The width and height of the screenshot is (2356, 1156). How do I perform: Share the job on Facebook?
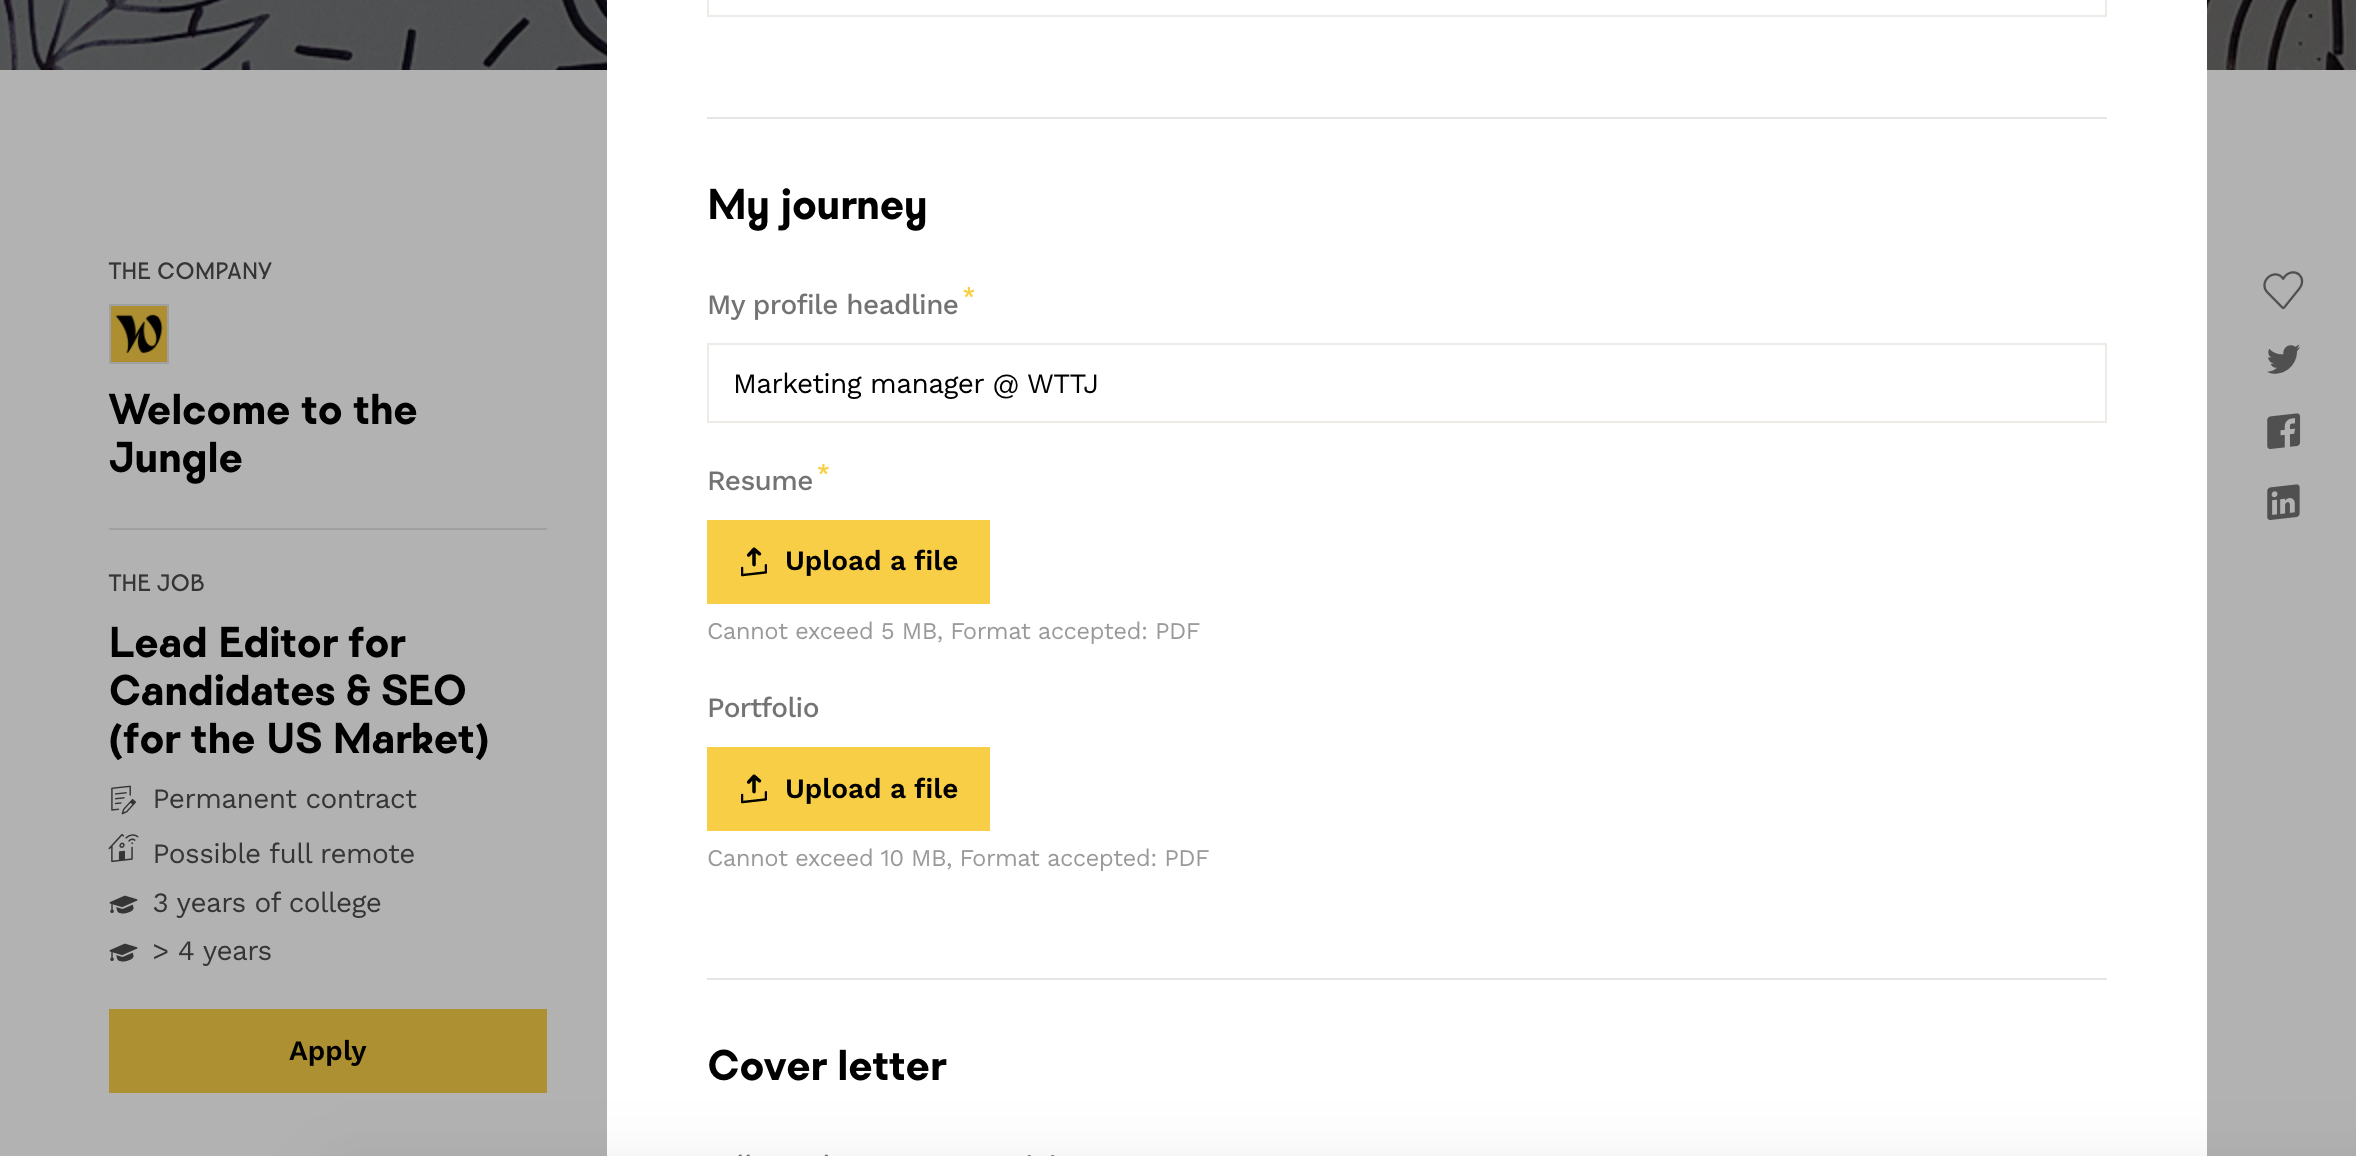[2283, 431]
